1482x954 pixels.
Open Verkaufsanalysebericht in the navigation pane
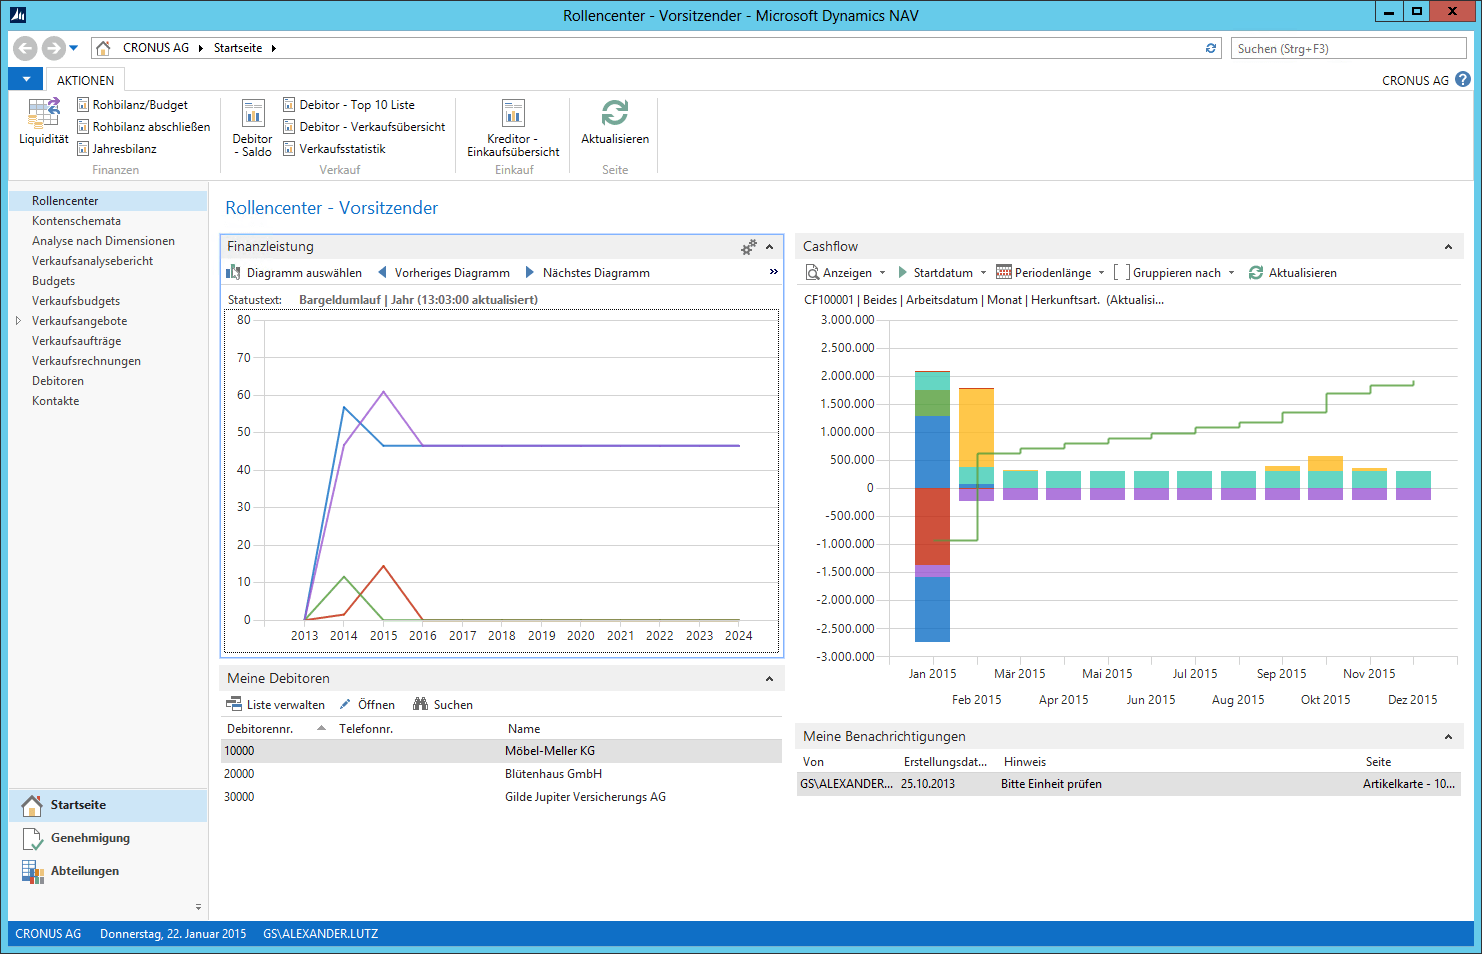(x=92, y=261)
